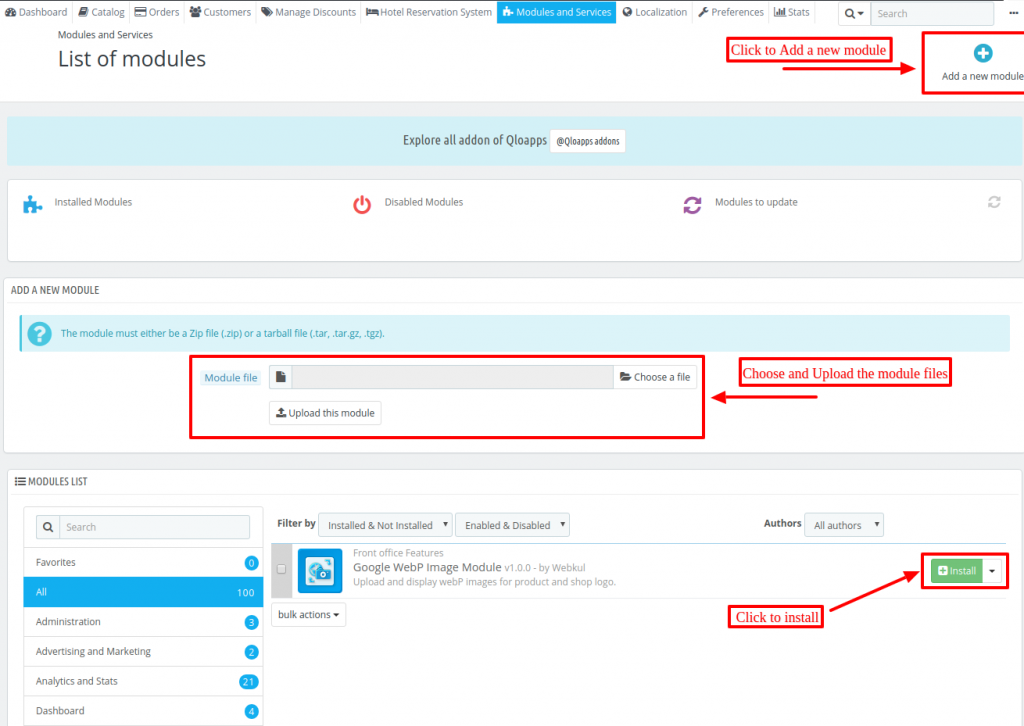Click the file icon beside Module file field
This screenshot has width=1024, height=726.
point(281,377)
